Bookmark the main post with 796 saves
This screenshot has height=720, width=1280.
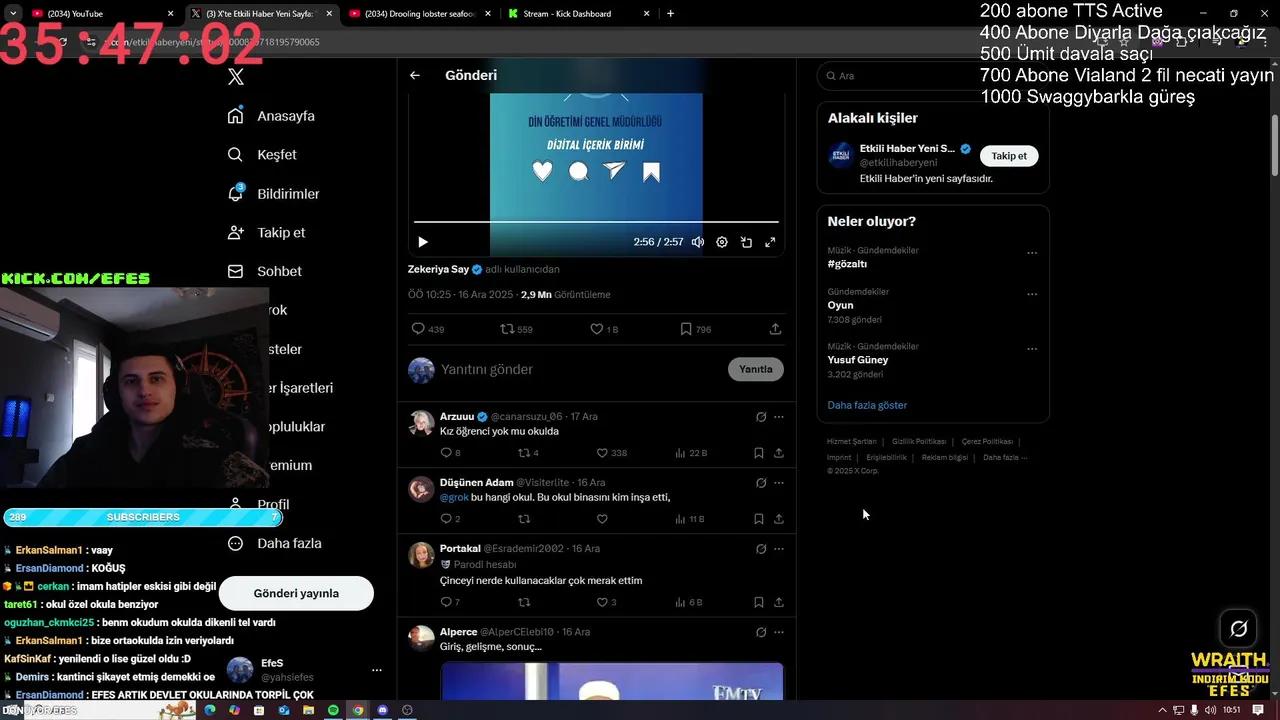(686, 329)
